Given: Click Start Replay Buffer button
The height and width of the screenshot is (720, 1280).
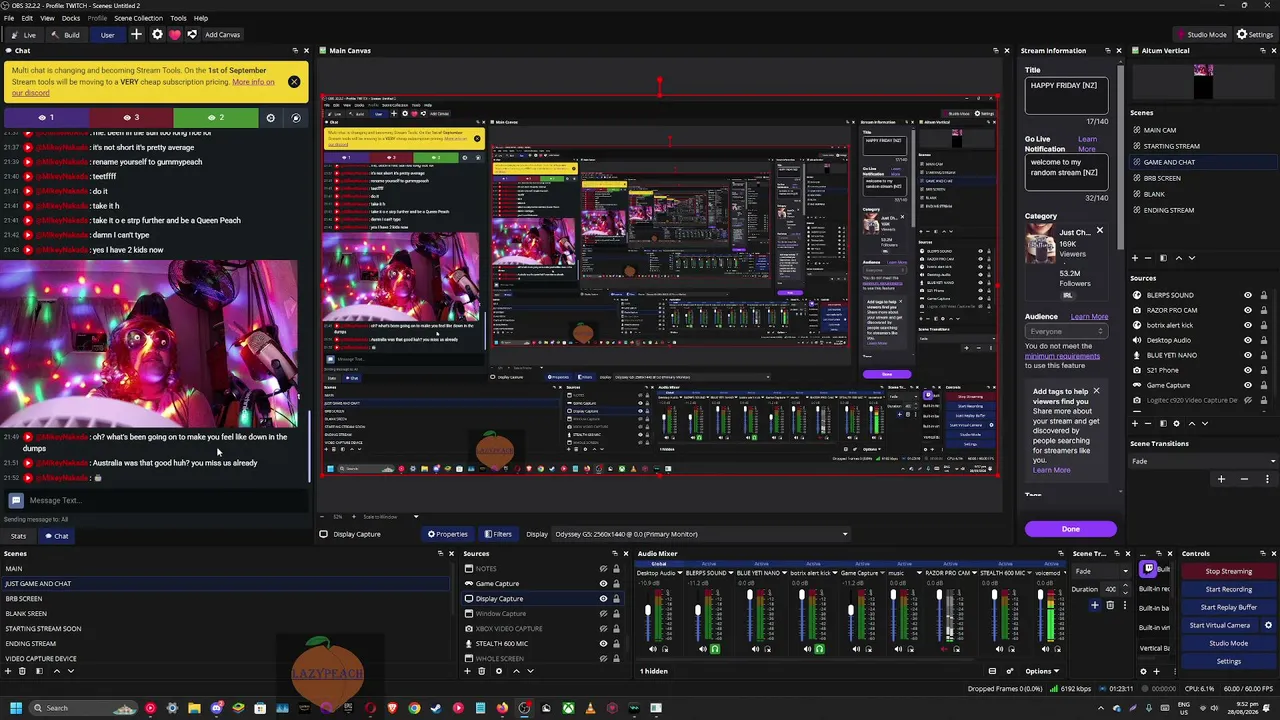Looking at the screenshot, I should coord(1228,607).
